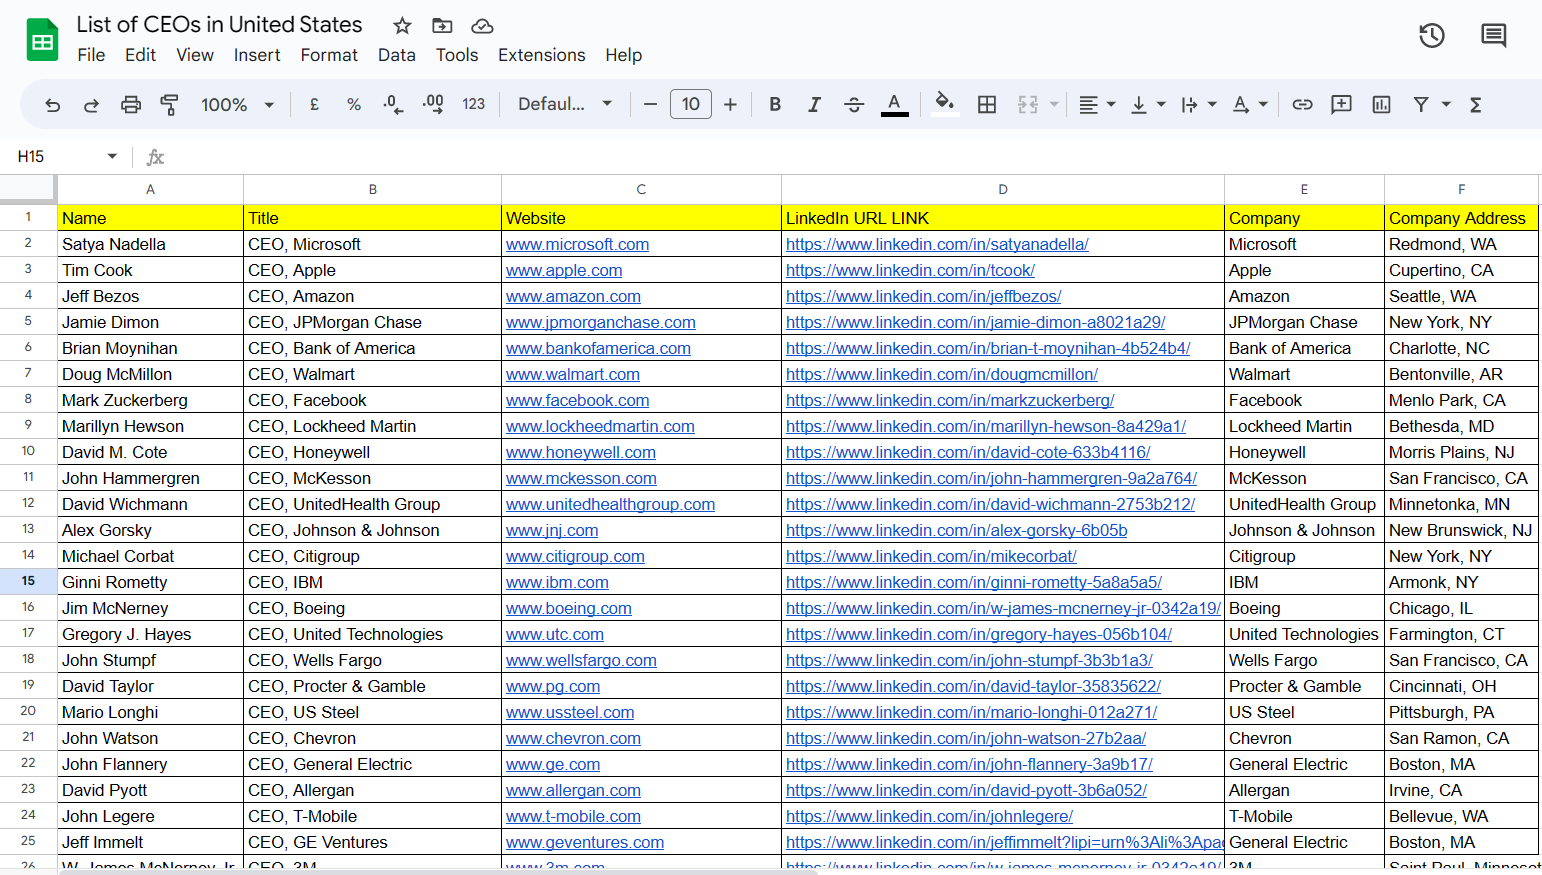Open the merge type dropdown arrow
1542x875 pixels.
click(x=1054, y=104)
